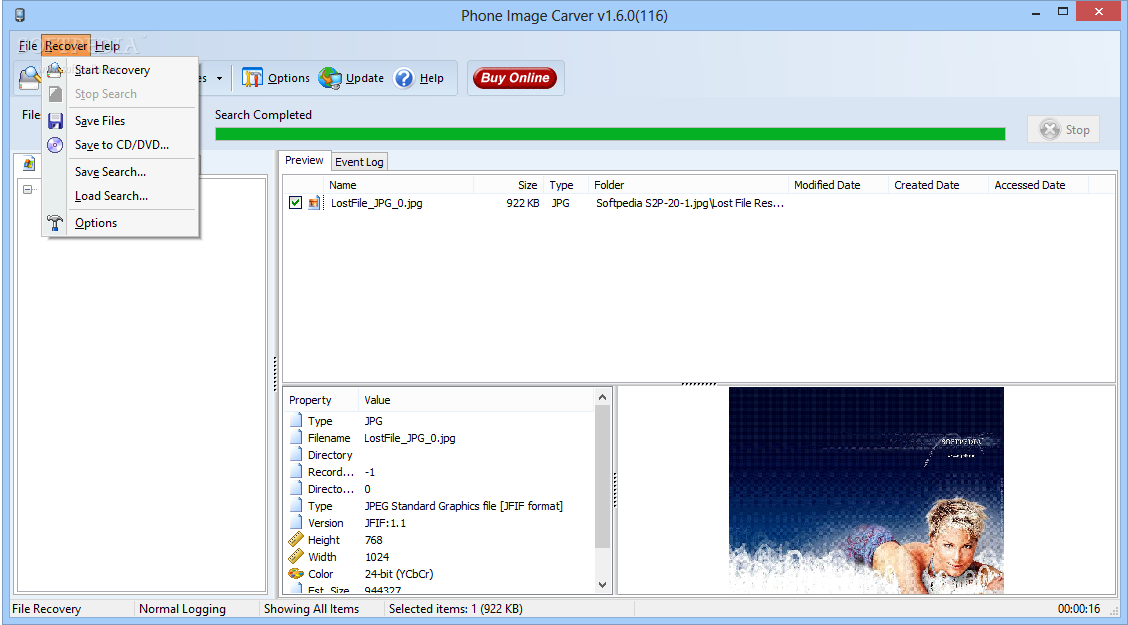Click the Stop button beside progress bar
Image resolution: width=1128 pixels, height=625 pixels.
(x=1063, y=129)
